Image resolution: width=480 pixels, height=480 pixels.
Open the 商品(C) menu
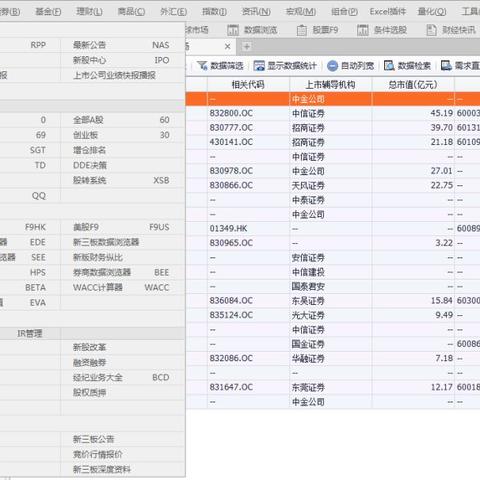131,12
